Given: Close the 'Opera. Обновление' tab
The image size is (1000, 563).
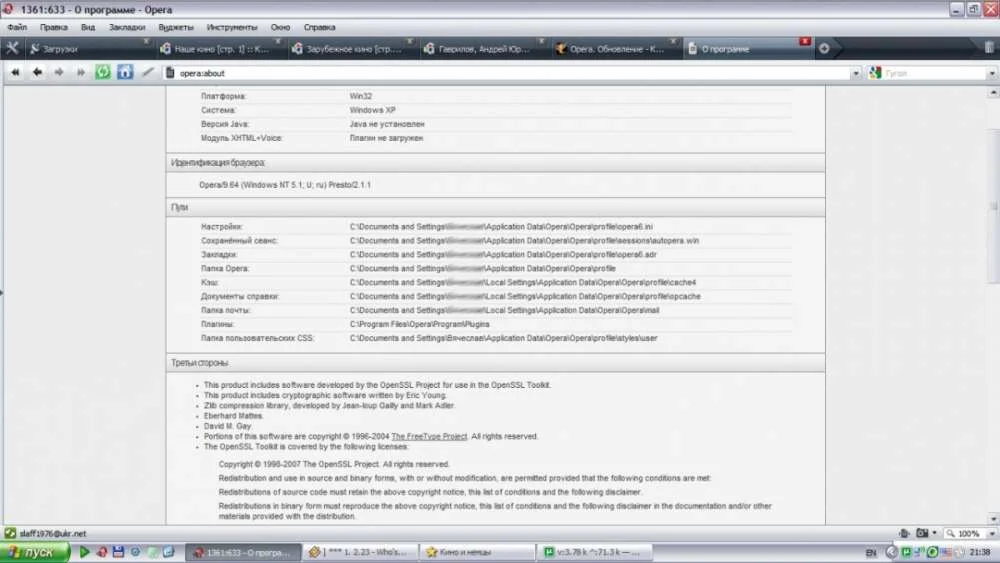Looking at the screenshot, I should pos(673,41).
